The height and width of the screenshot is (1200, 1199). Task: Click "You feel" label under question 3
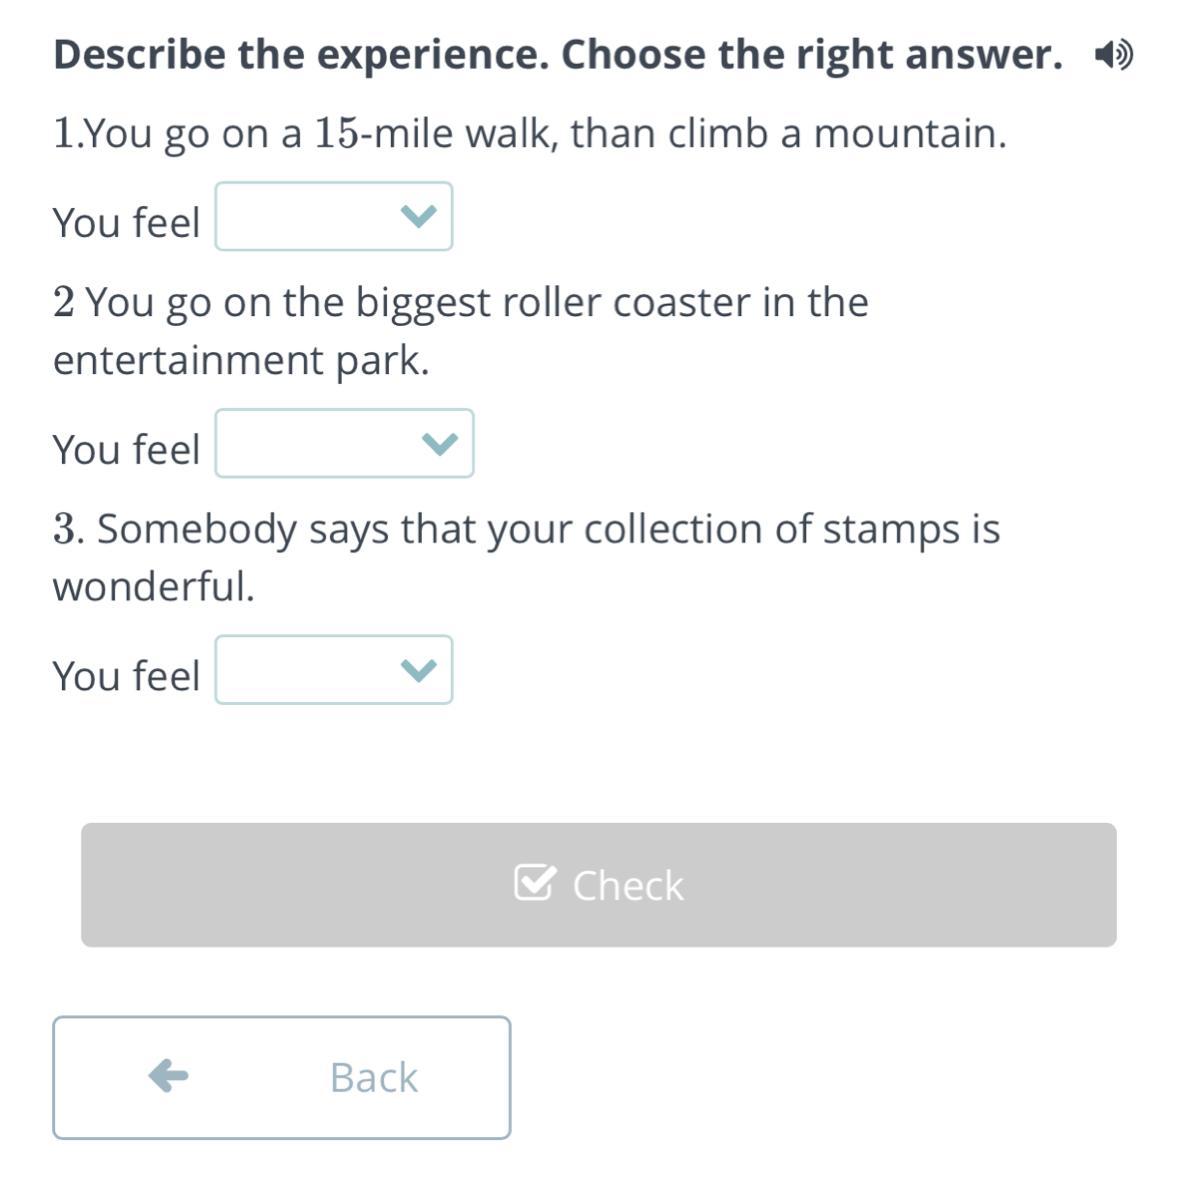pos(126,676)
